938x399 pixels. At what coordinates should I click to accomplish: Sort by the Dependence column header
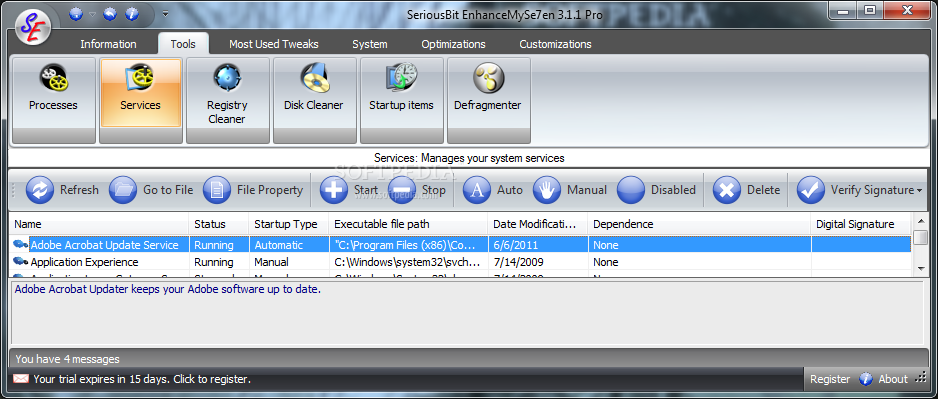(699, 224)
